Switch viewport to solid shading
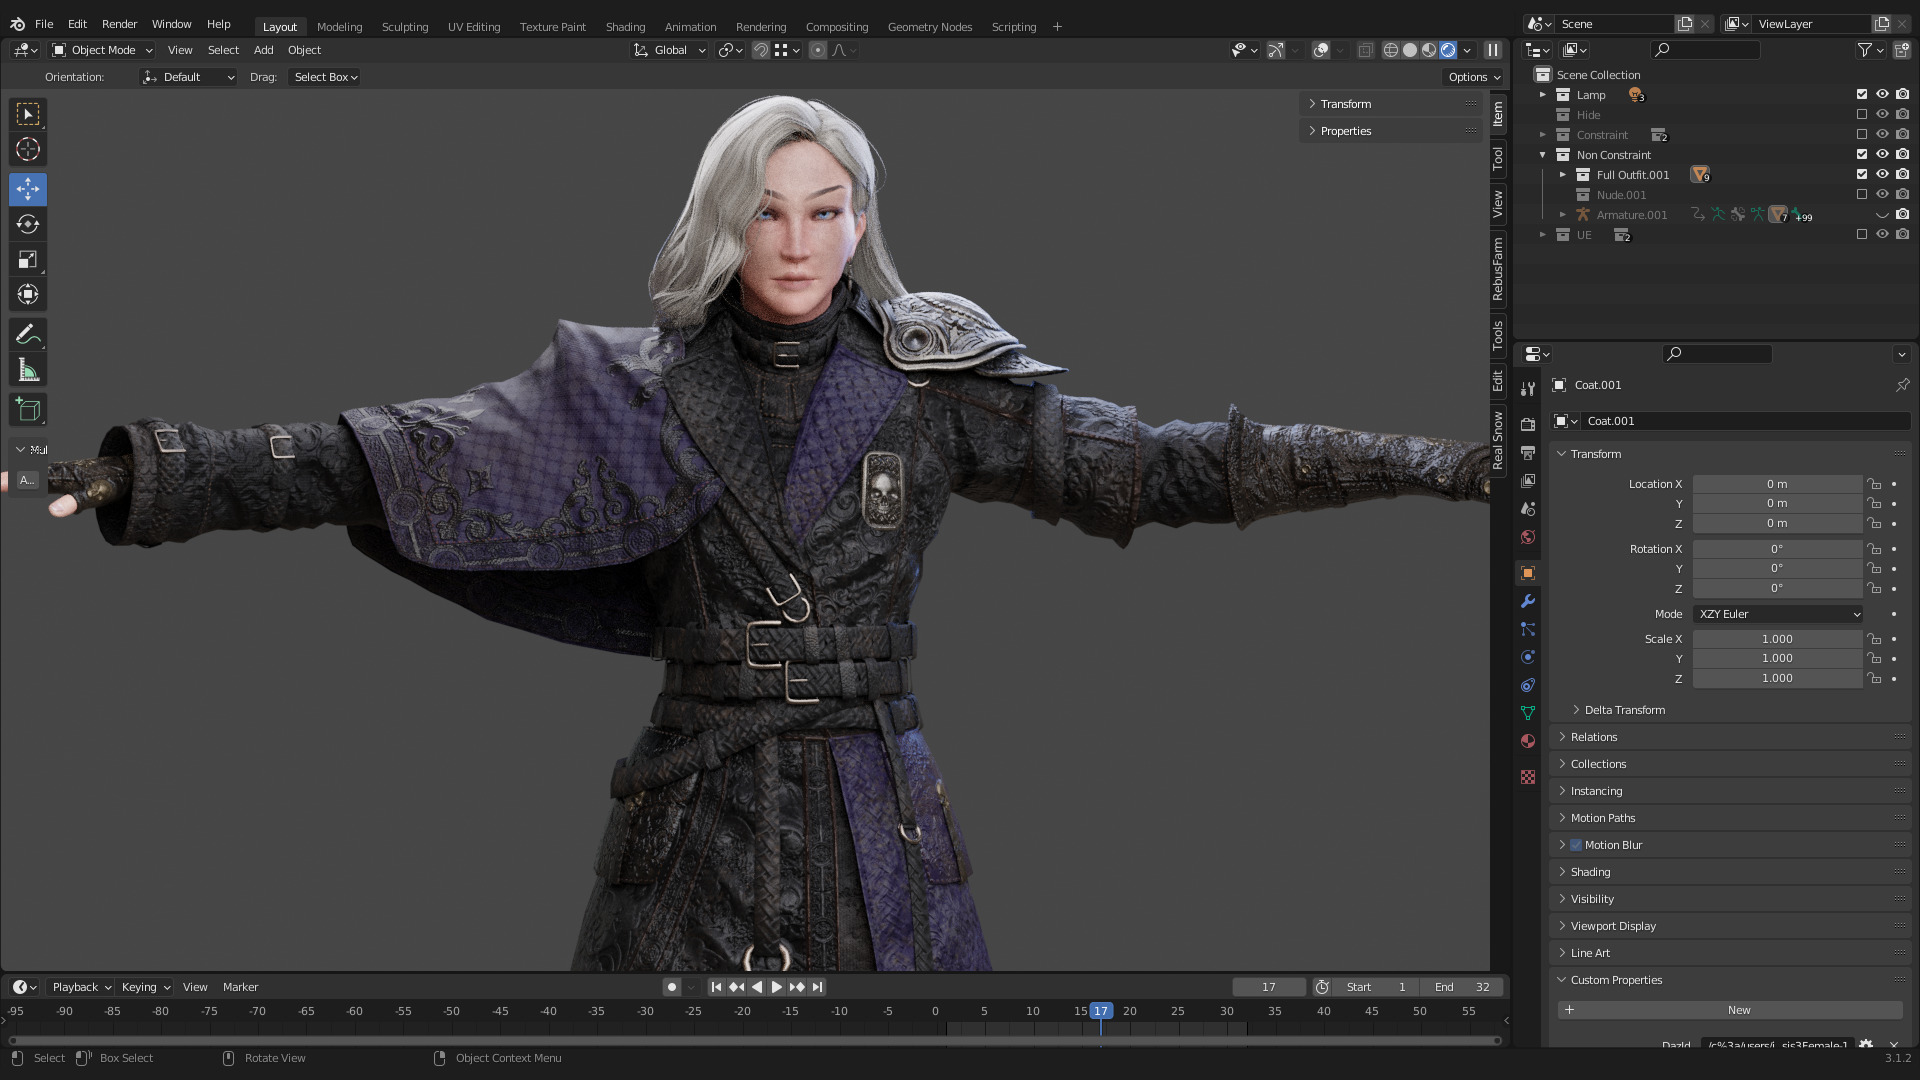 (1410, 50)
